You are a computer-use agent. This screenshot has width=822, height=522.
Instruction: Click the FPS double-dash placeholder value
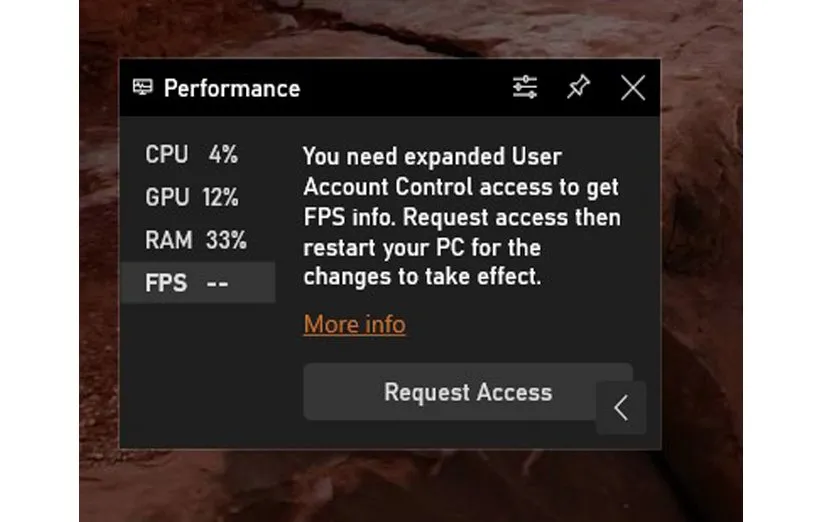click(217, 284)
